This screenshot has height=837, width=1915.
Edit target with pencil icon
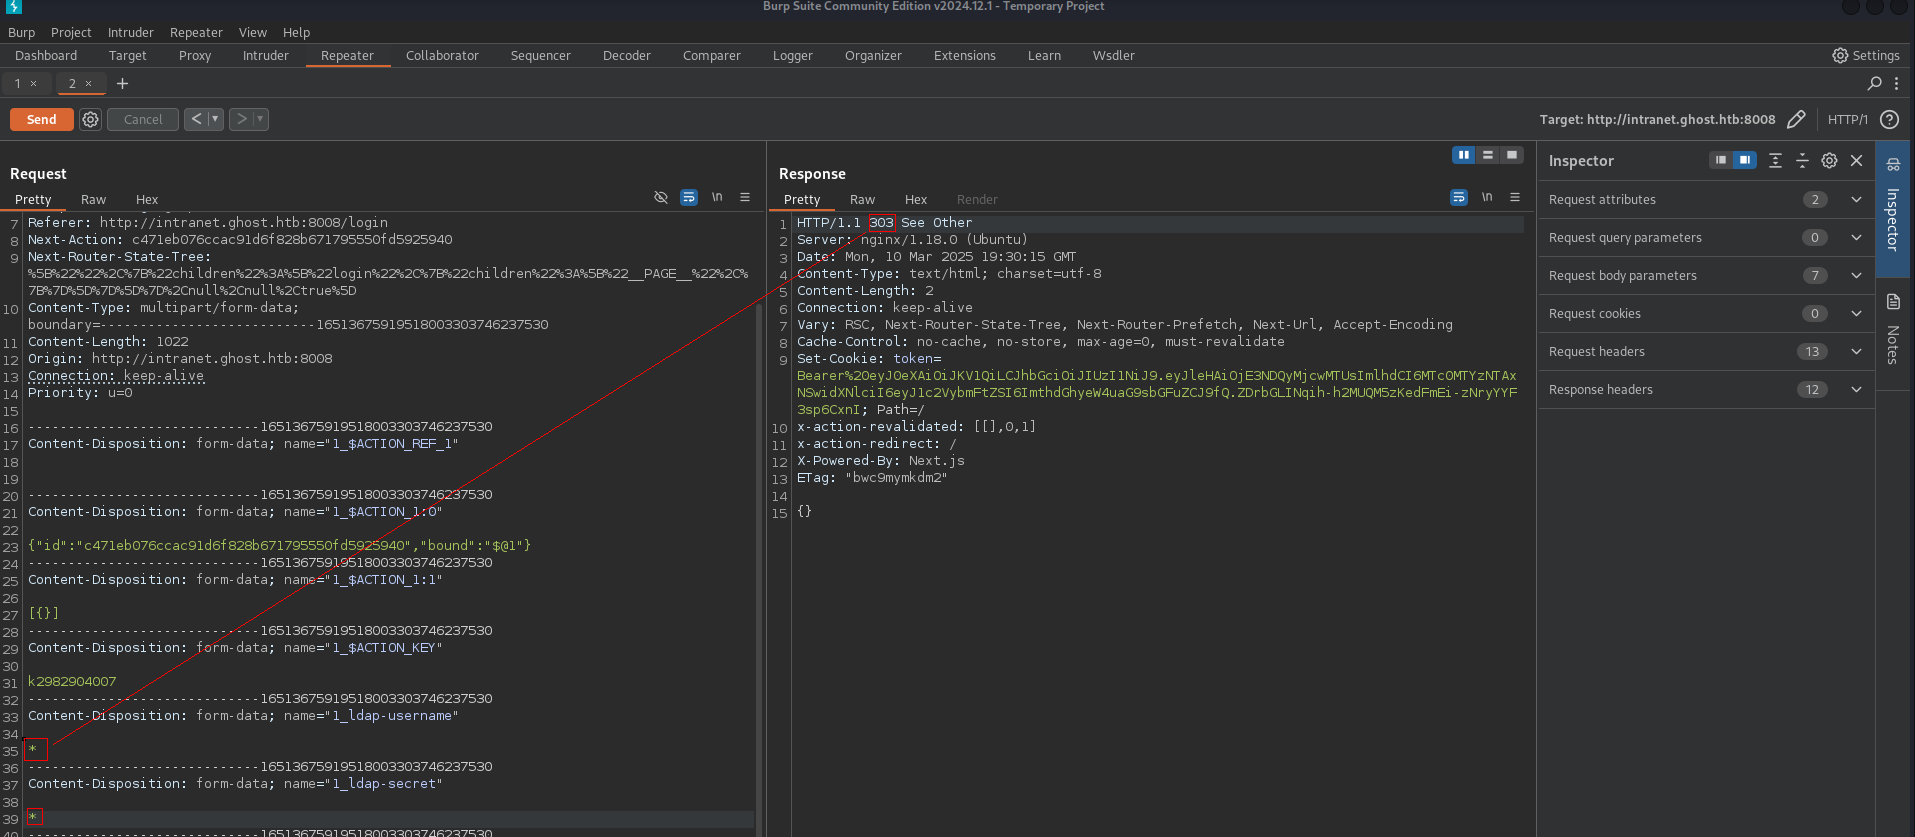pyautogui.click(x=1796, y=119)
